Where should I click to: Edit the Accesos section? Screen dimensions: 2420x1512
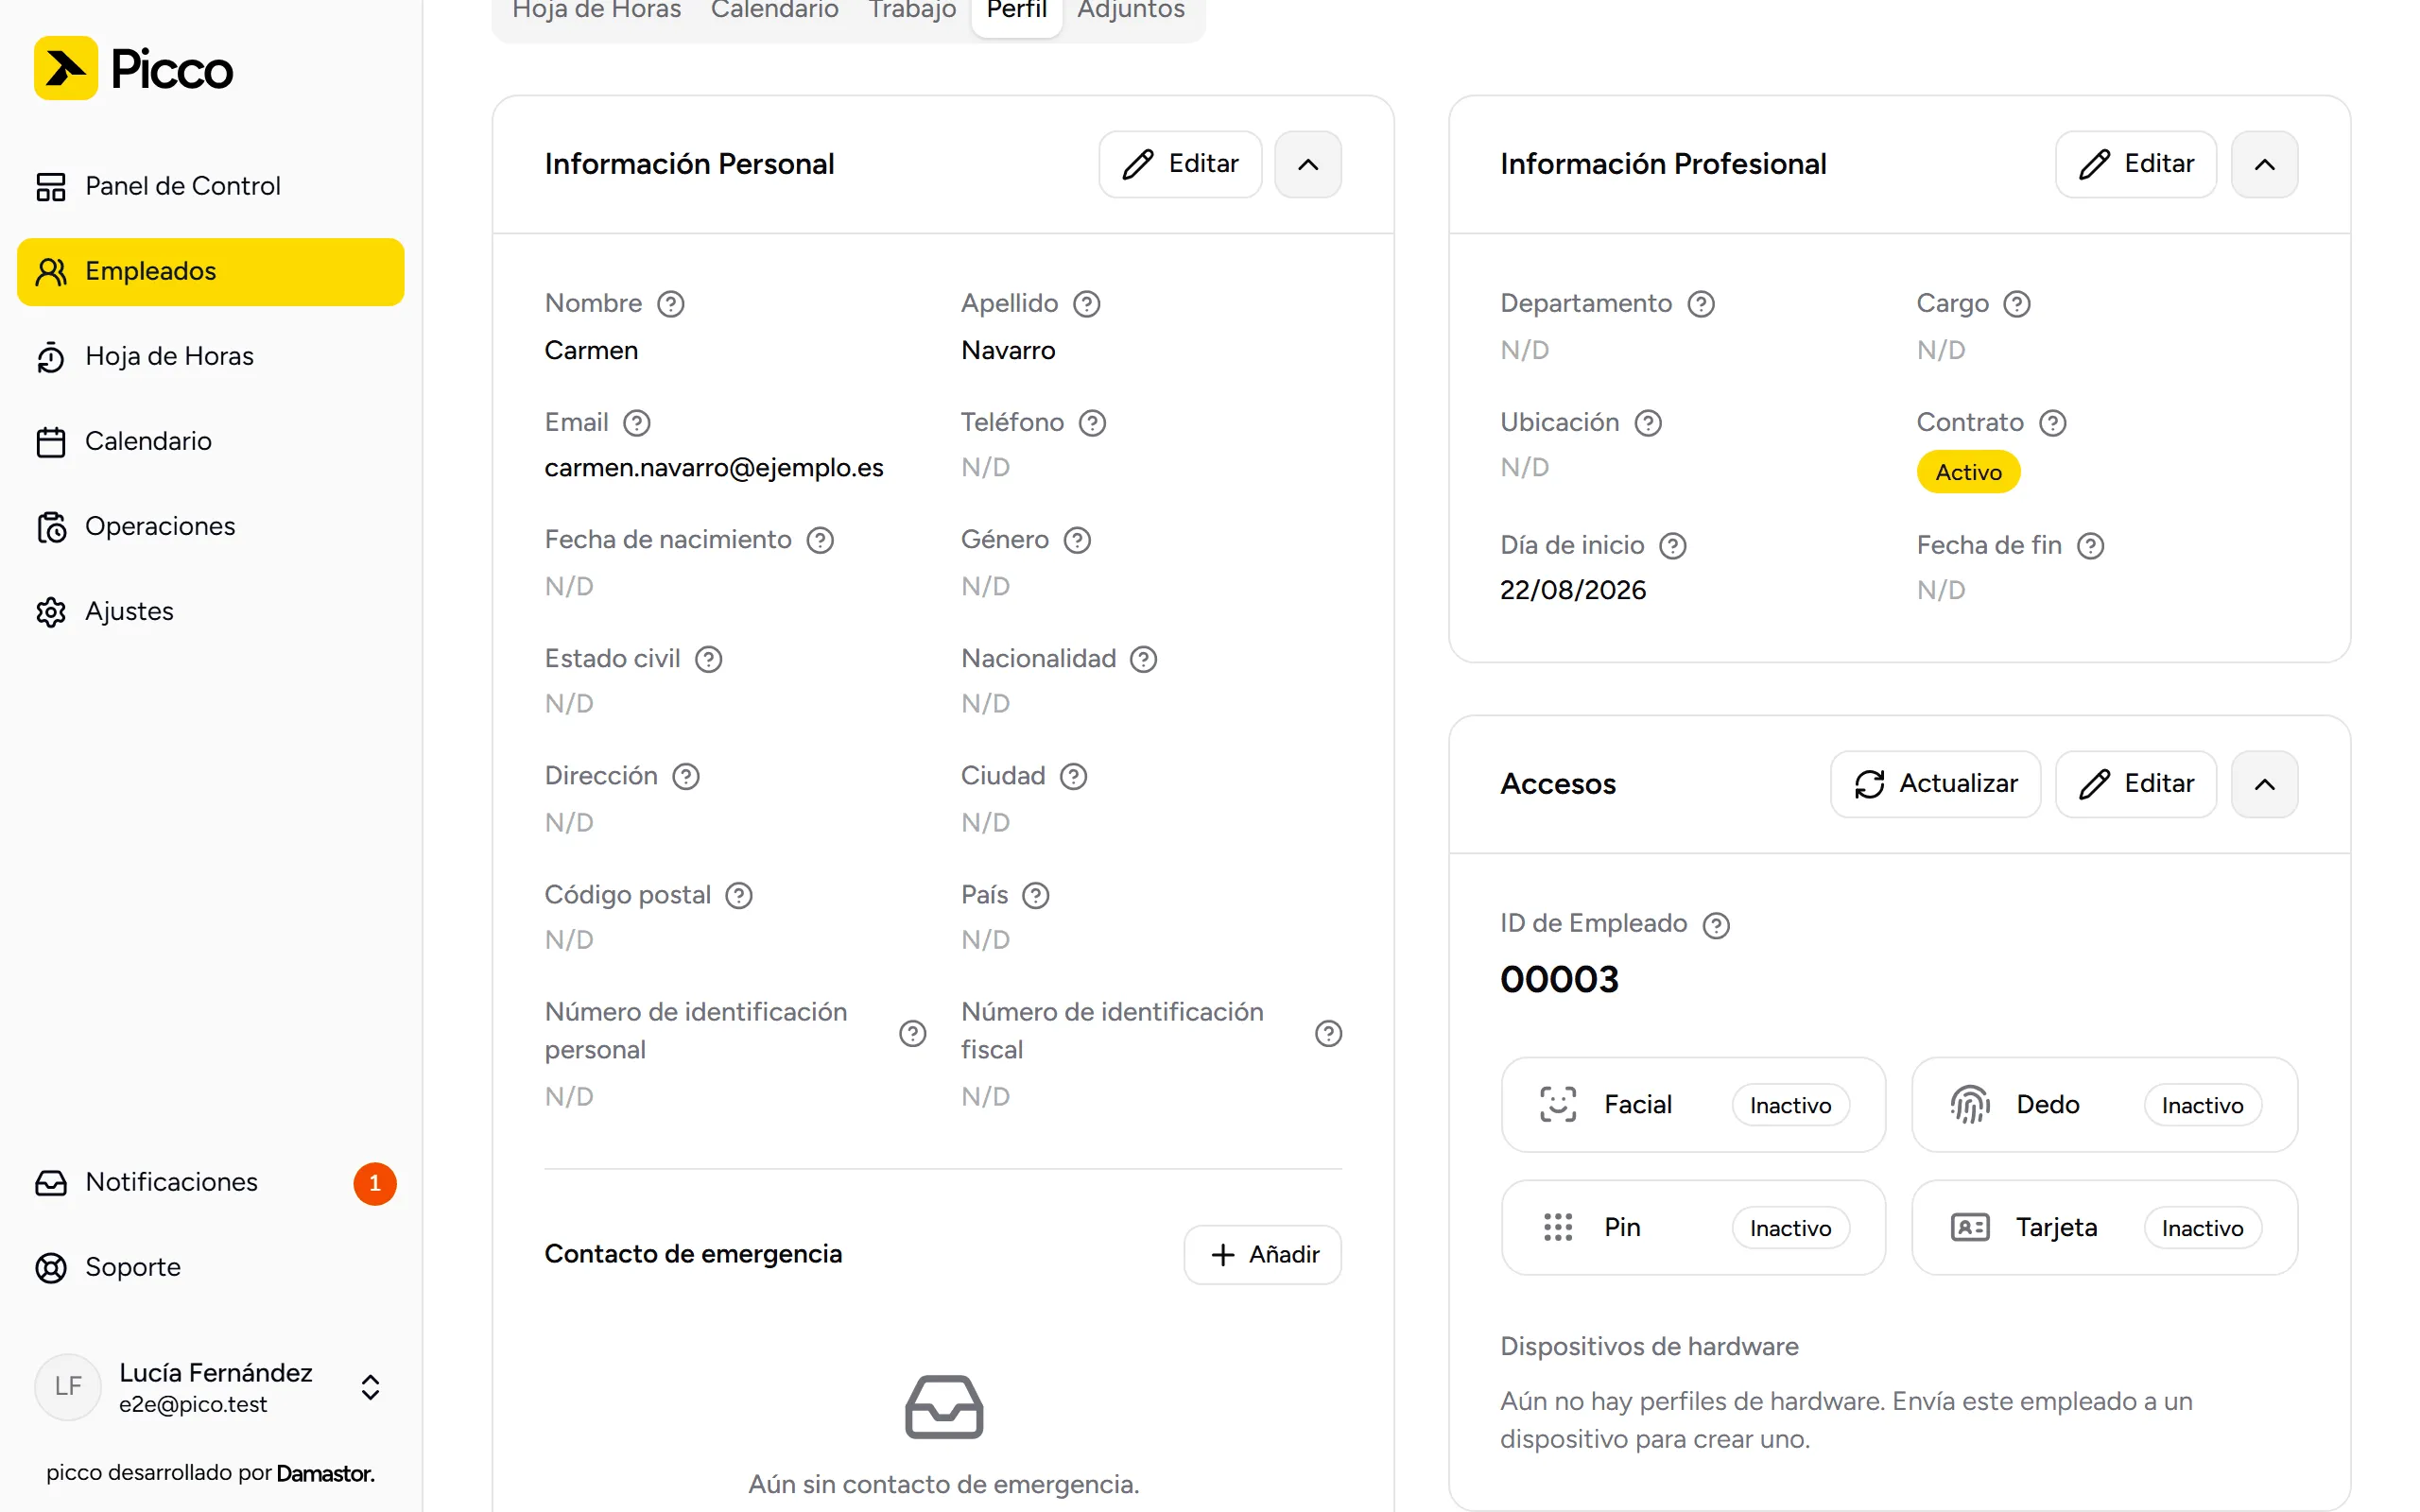pos(2136,784)
